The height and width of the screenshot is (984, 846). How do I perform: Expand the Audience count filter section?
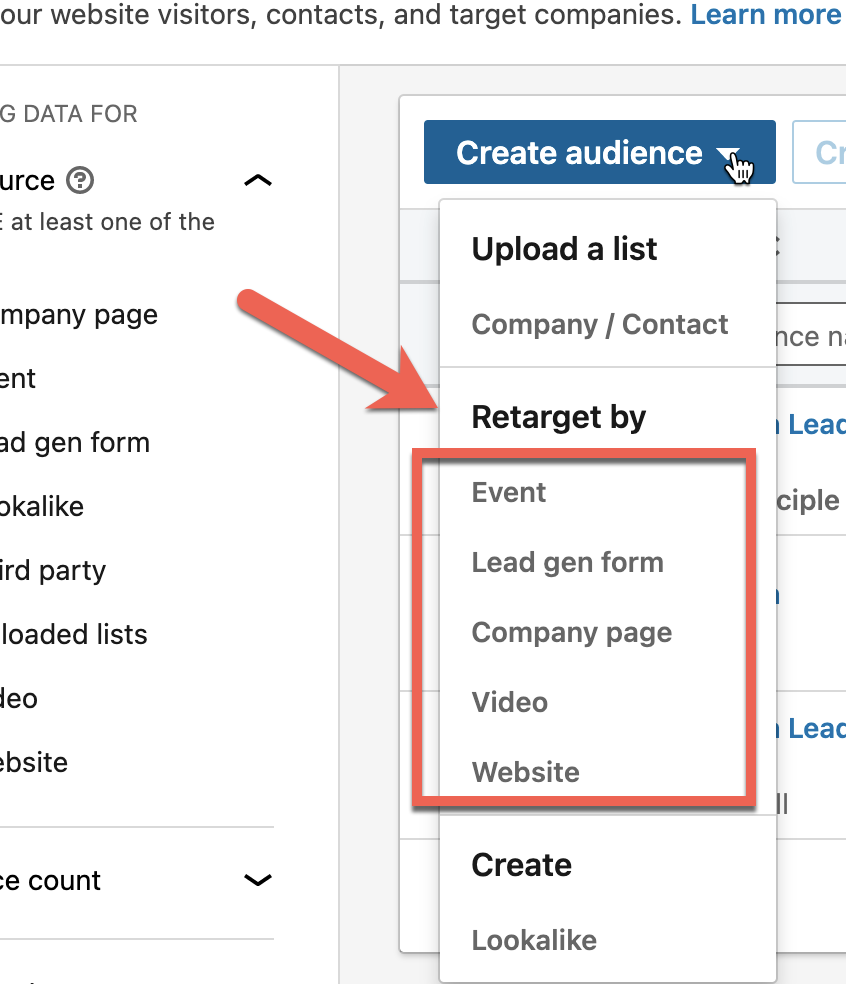click(x=258, y=880)
